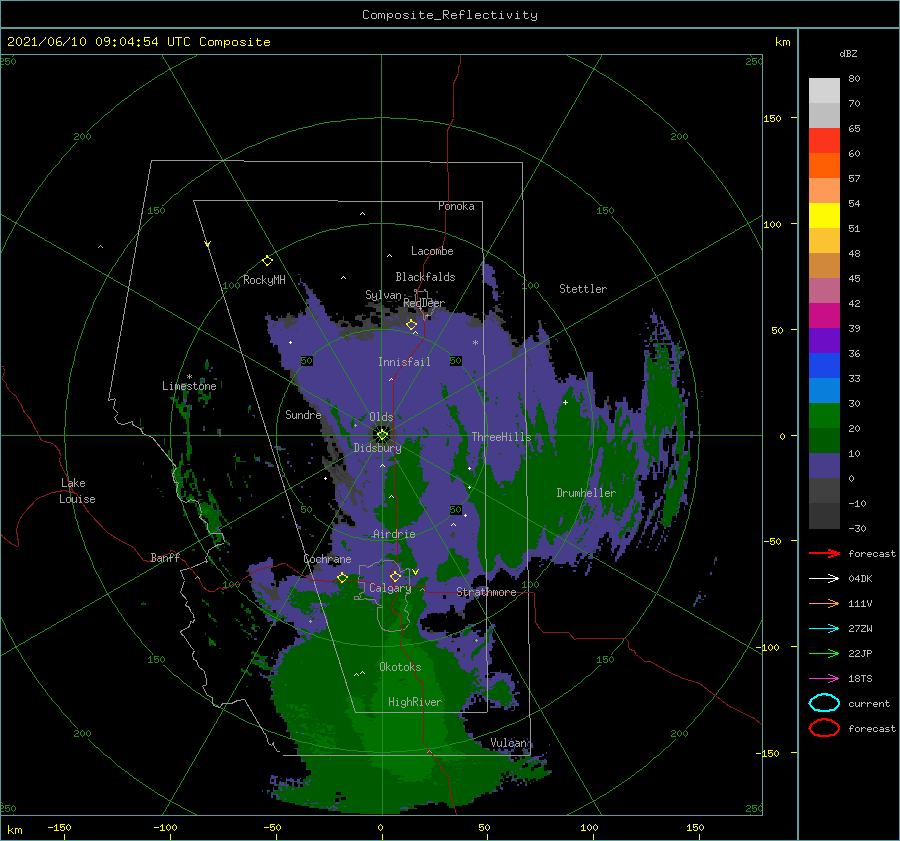This screenshot has height=841, width=900.
Task: Select yellow diamond marker below Cochrane
Action: [x=342, y=578]
